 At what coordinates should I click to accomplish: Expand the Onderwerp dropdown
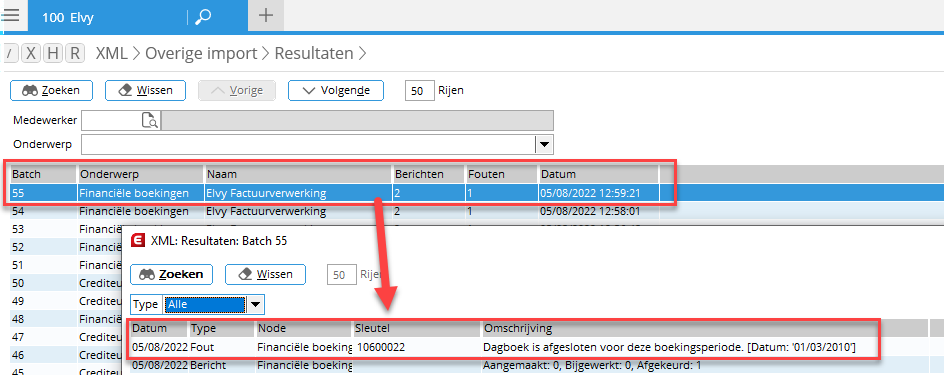tap(544, 144)
